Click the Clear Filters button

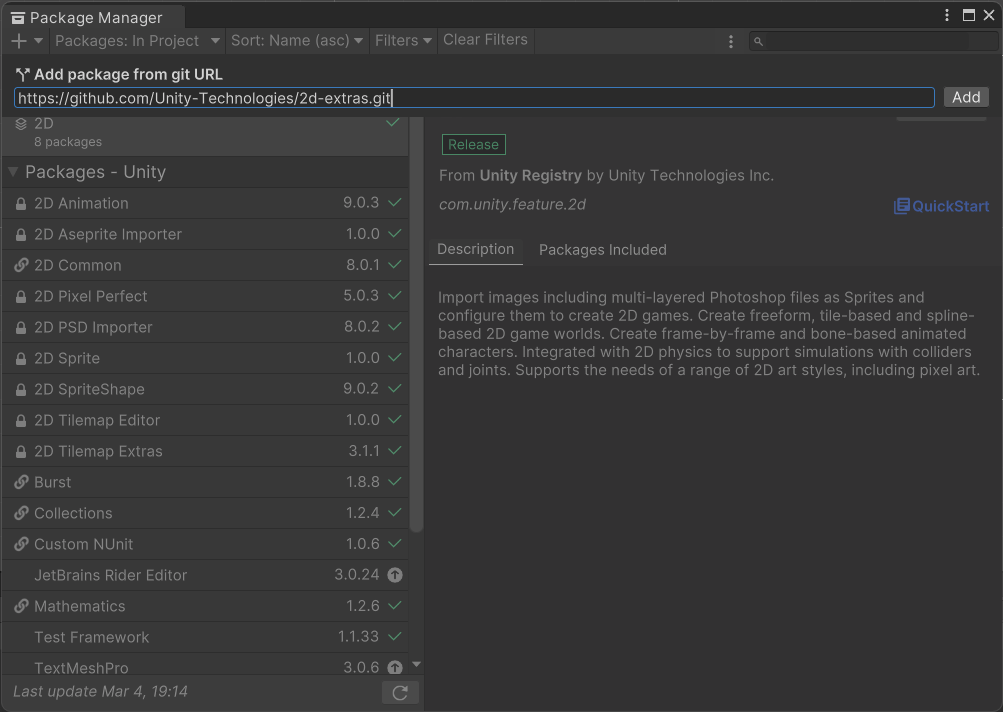coord(486,40)
